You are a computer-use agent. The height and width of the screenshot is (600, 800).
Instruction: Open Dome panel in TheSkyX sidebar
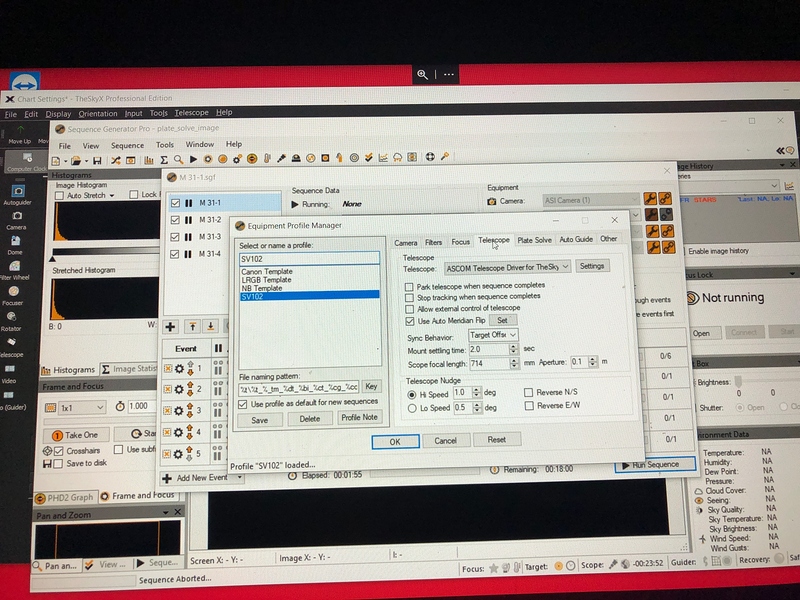click(x=15, y=245)
